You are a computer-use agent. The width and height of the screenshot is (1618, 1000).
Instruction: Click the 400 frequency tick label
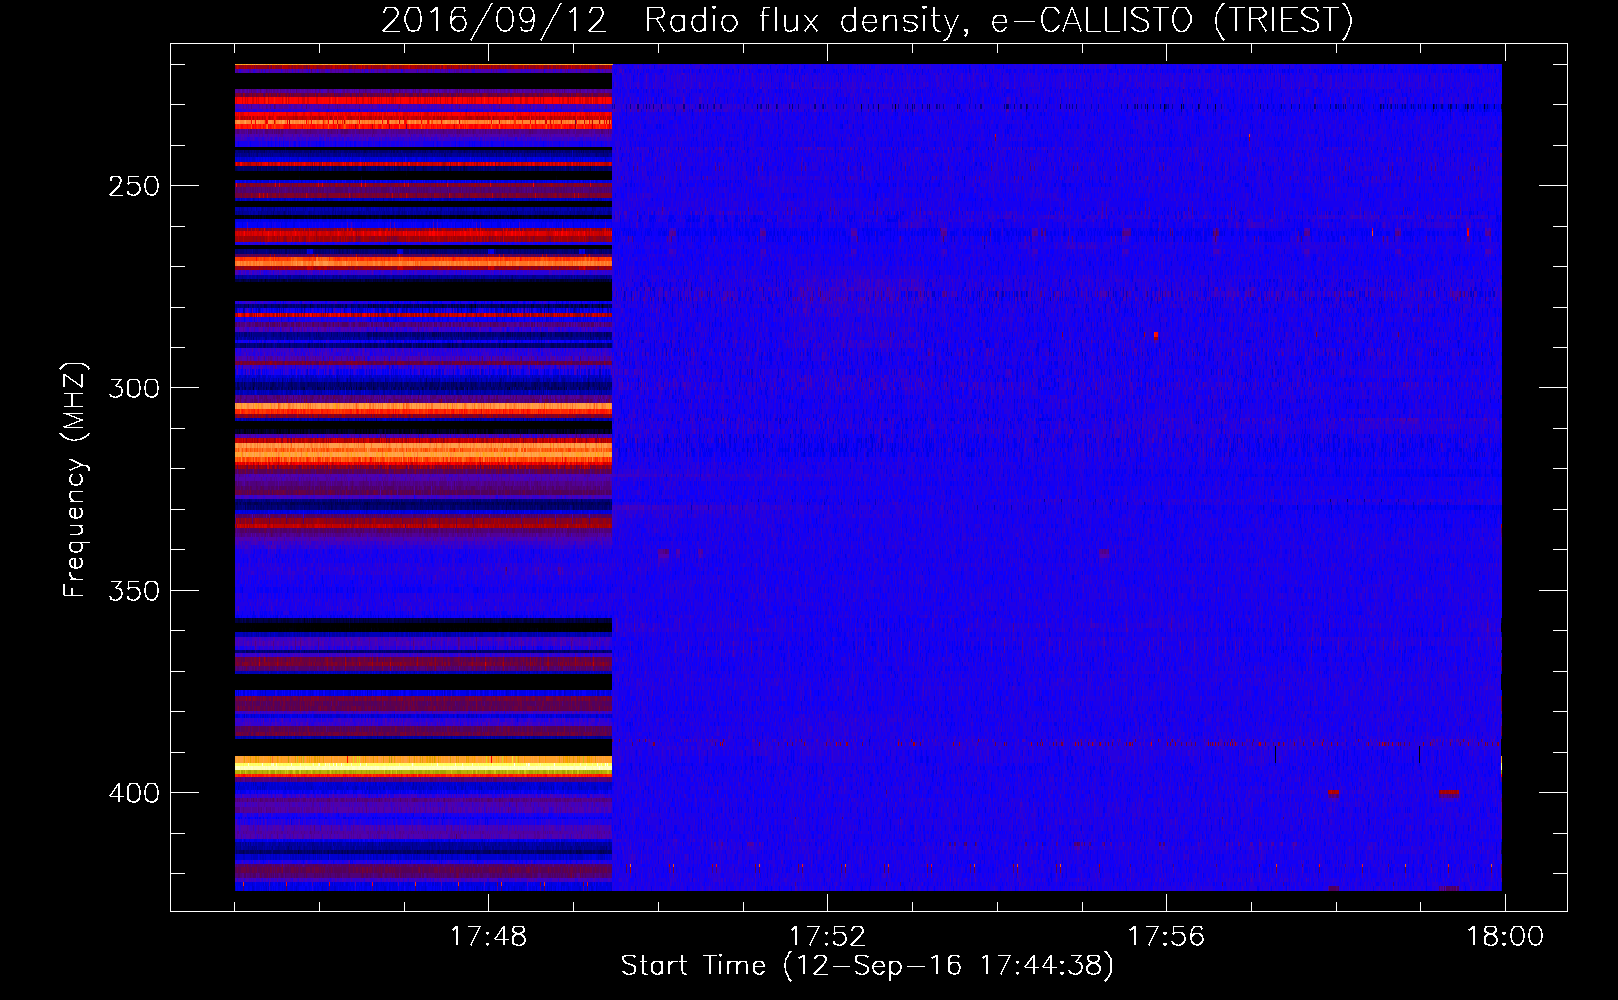134,793
